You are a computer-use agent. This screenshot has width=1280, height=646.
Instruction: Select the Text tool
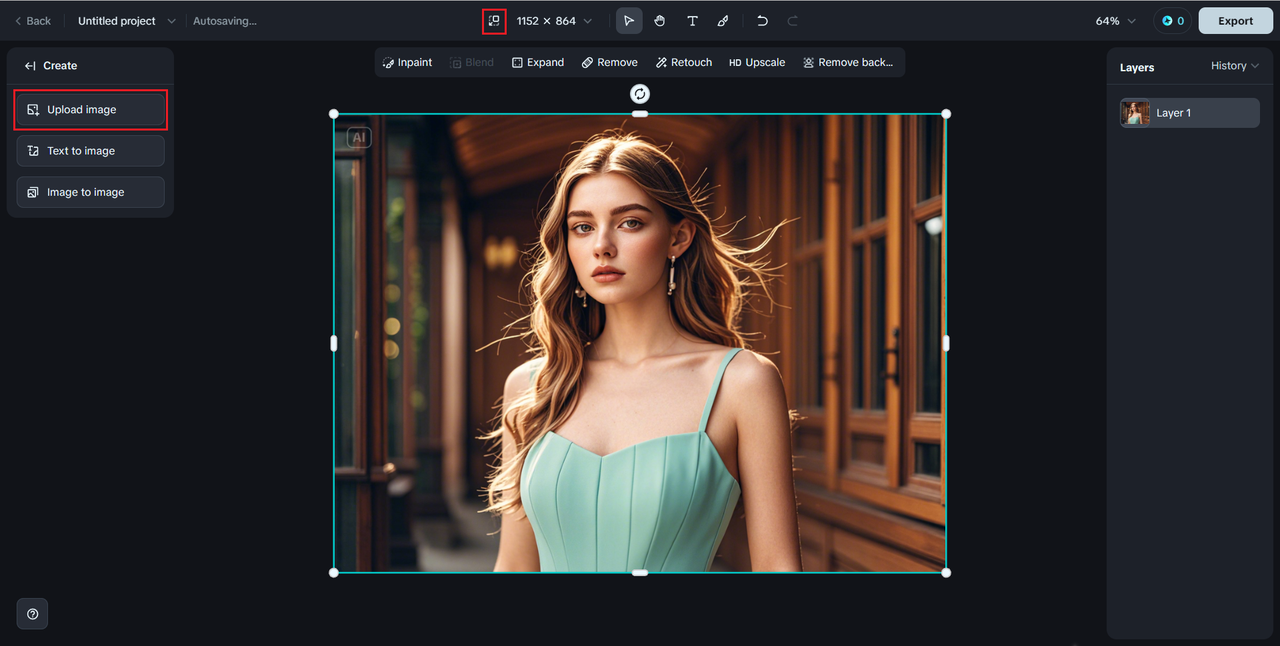pos(692,21)
